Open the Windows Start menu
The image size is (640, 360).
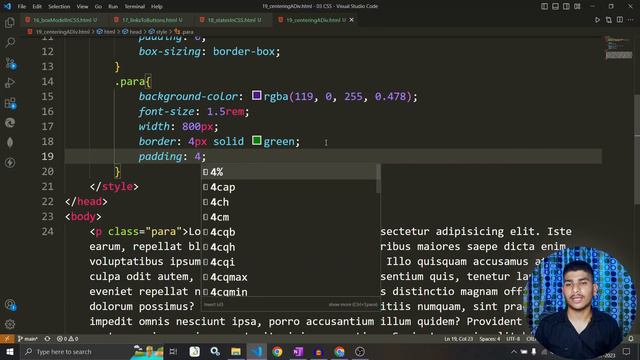click(9, 351)
